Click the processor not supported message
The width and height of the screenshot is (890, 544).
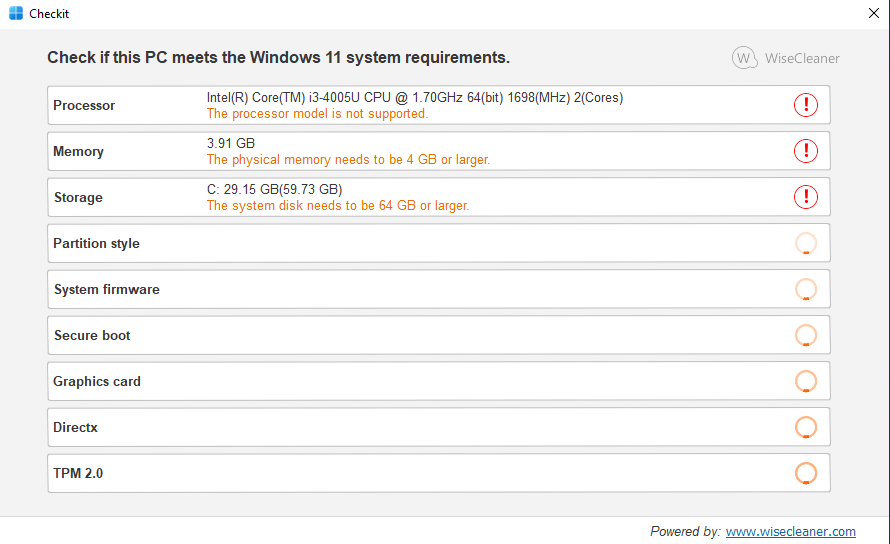[x=317, y=114]
